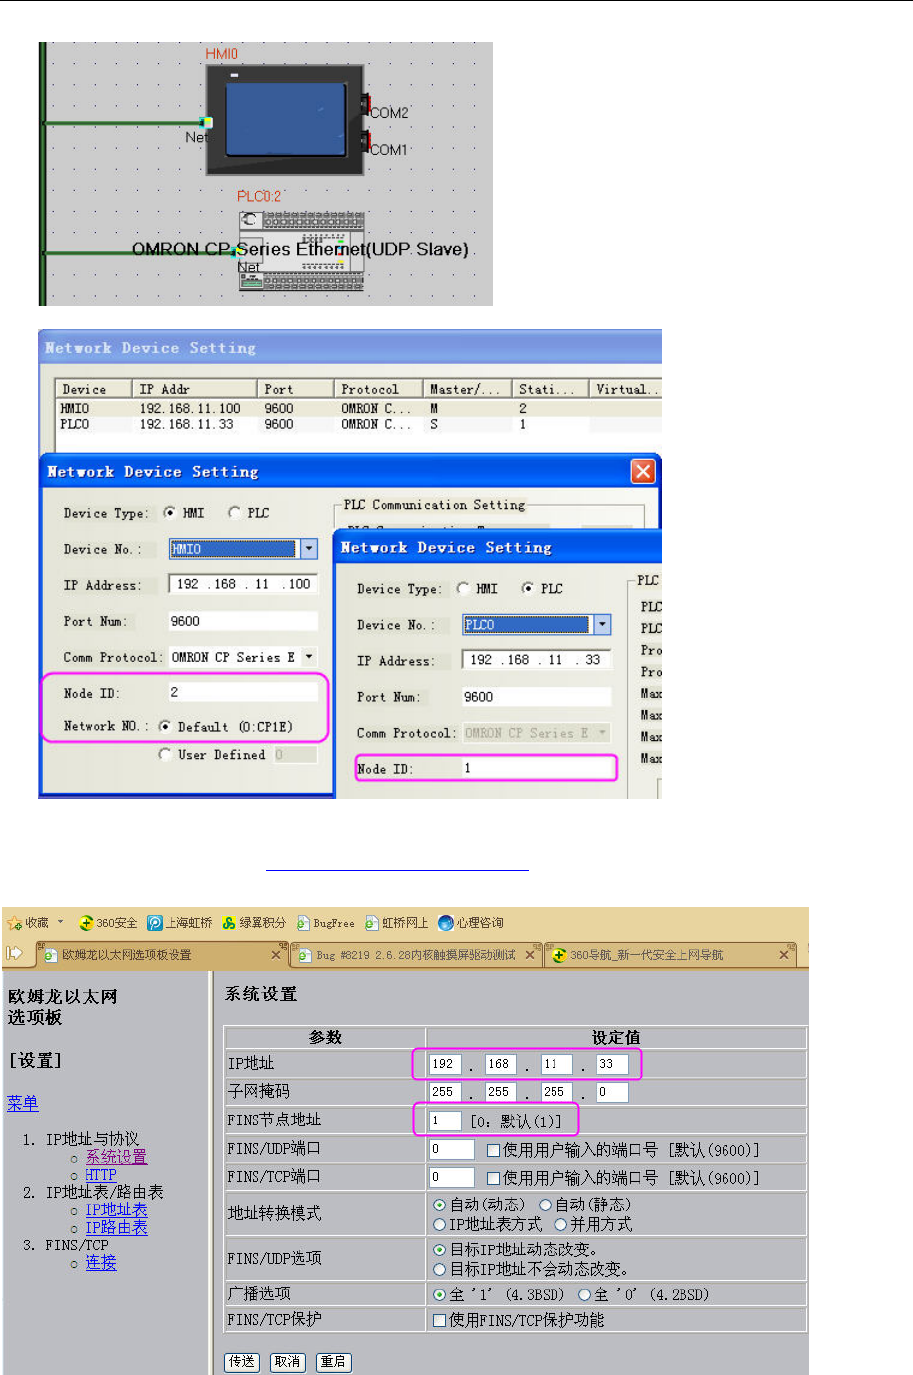The height and width of the screenshot is (1375, 913).
Task: Close the 欧姆龙以太网选项板设置 browser tab
Action: [276, 955]
